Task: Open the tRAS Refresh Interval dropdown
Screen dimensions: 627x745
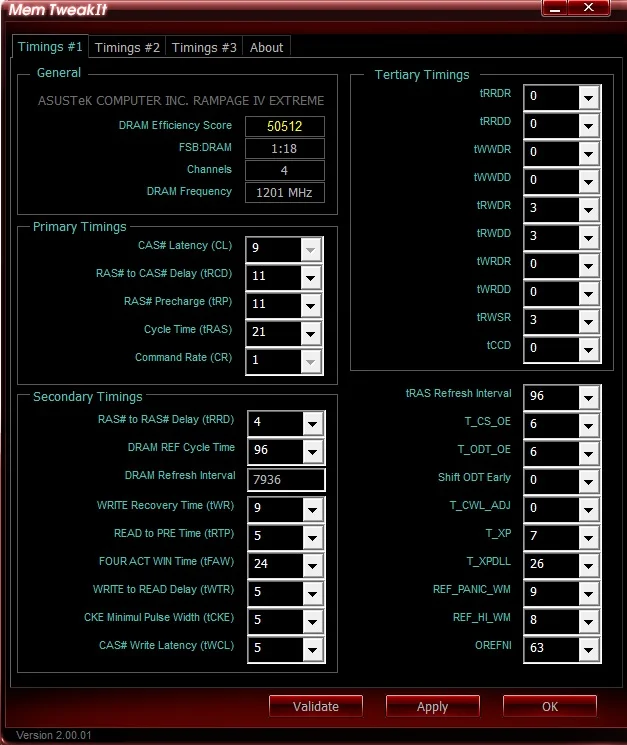Action: [x=589, y=397]
